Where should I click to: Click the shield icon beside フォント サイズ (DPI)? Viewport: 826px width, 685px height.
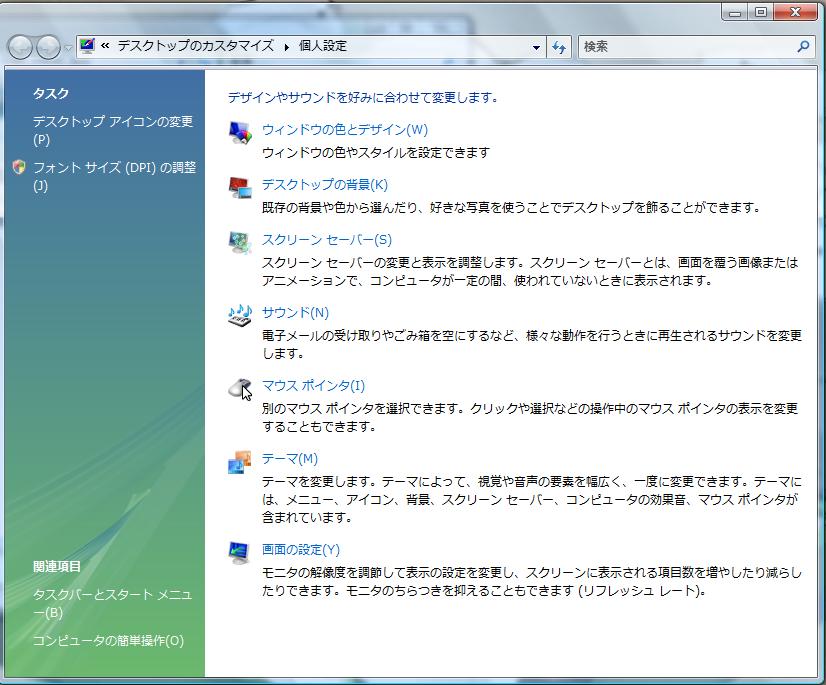pos(19,168)
